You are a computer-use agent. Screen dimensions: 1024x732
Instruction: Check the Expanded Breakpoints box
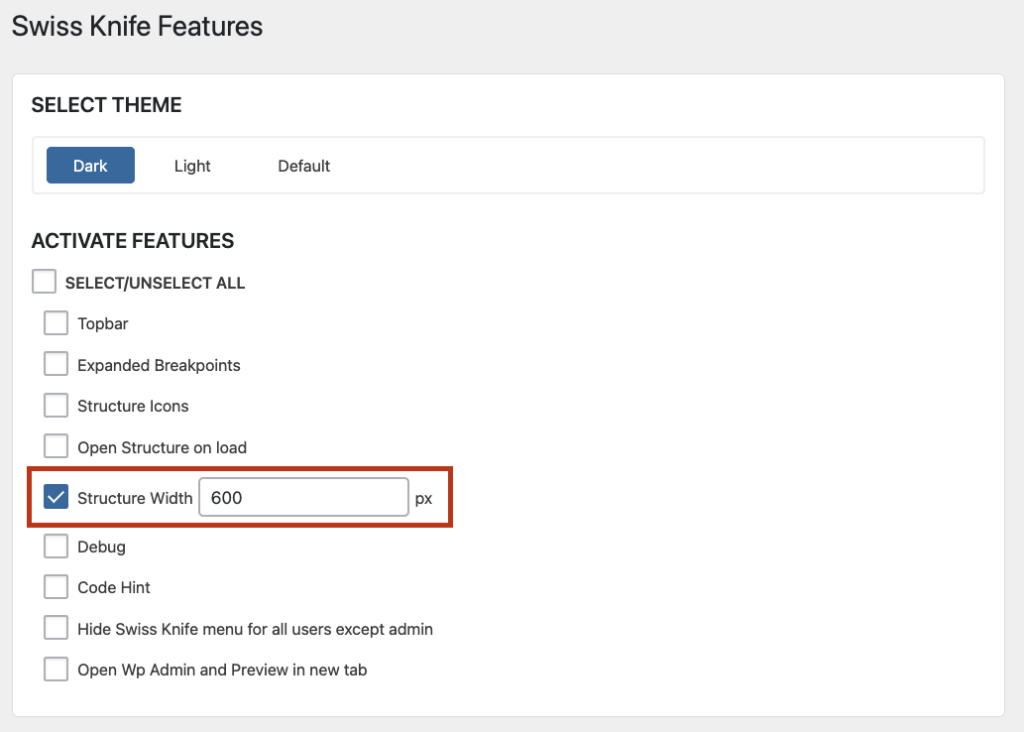pyautogui.click(x=56, y=364)
